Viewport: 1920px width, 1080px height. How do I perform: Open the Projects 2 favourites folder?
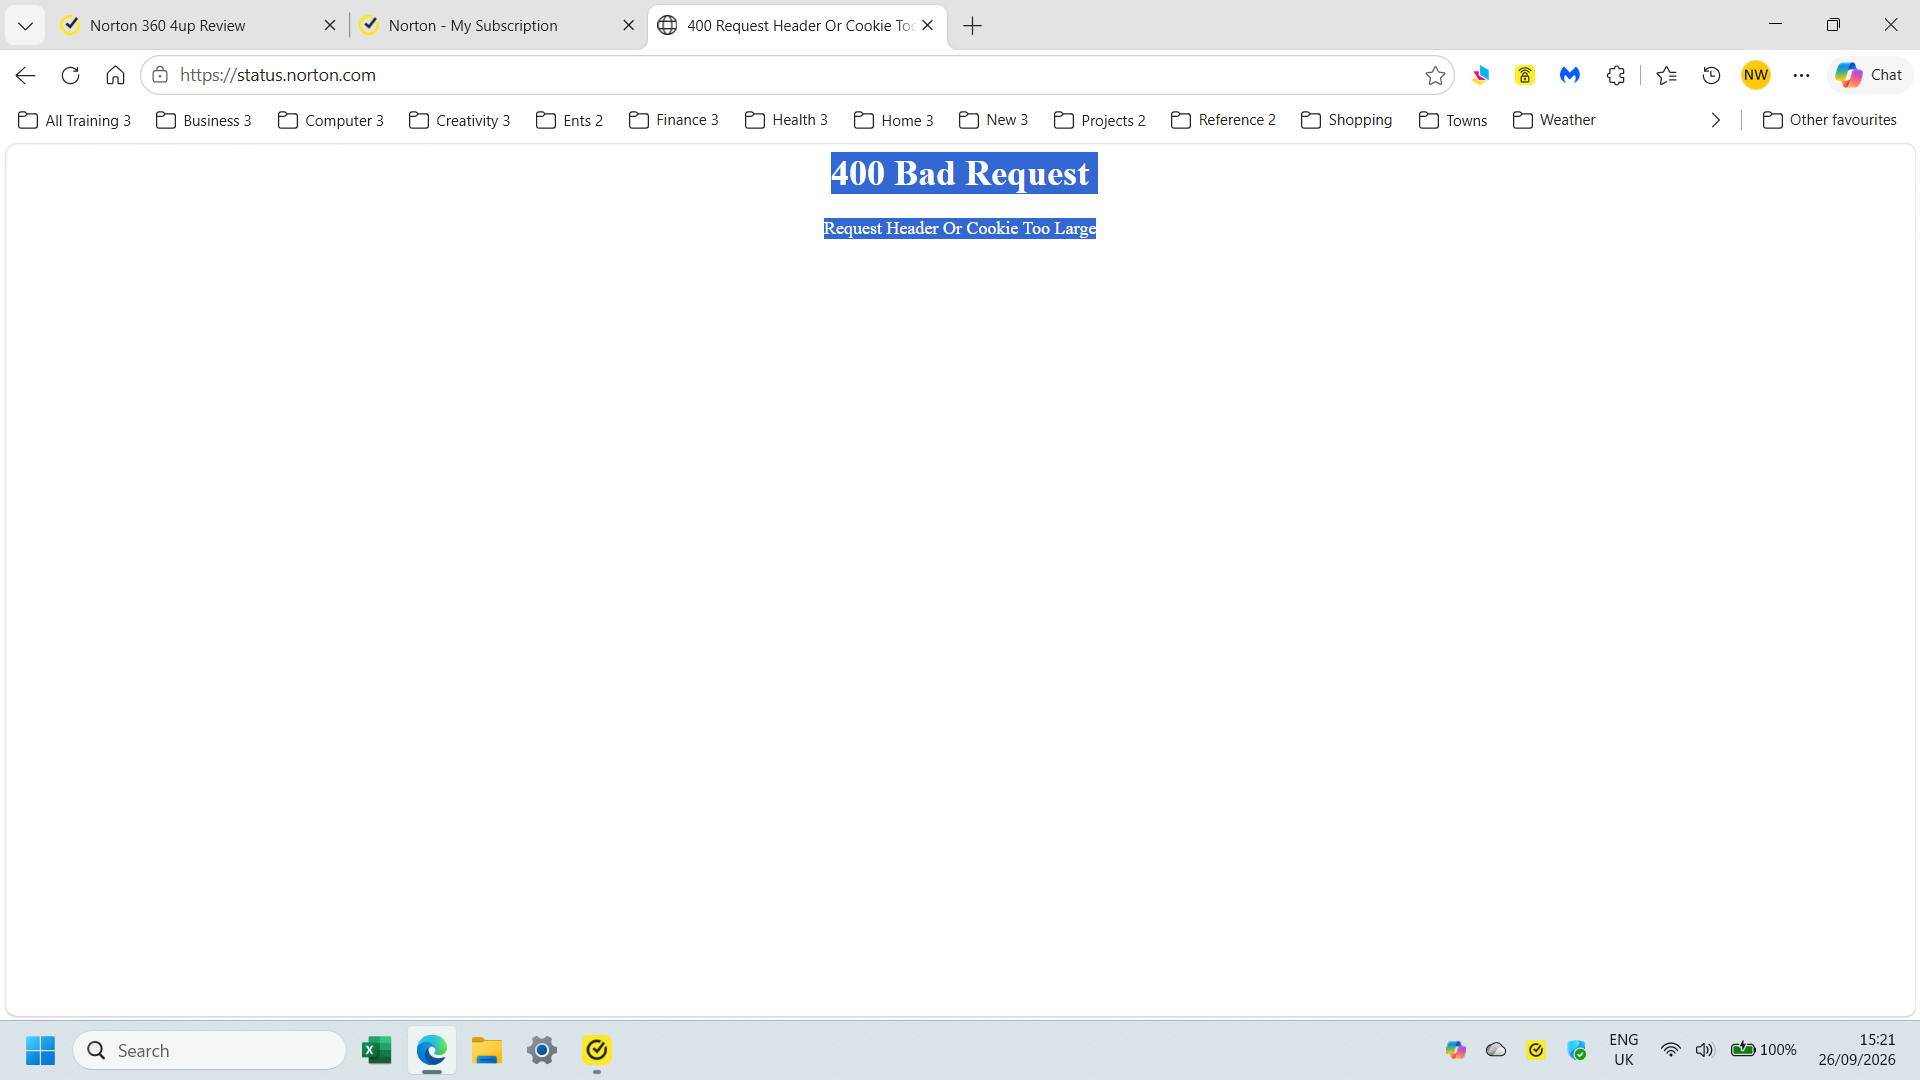pos(1100,120)
